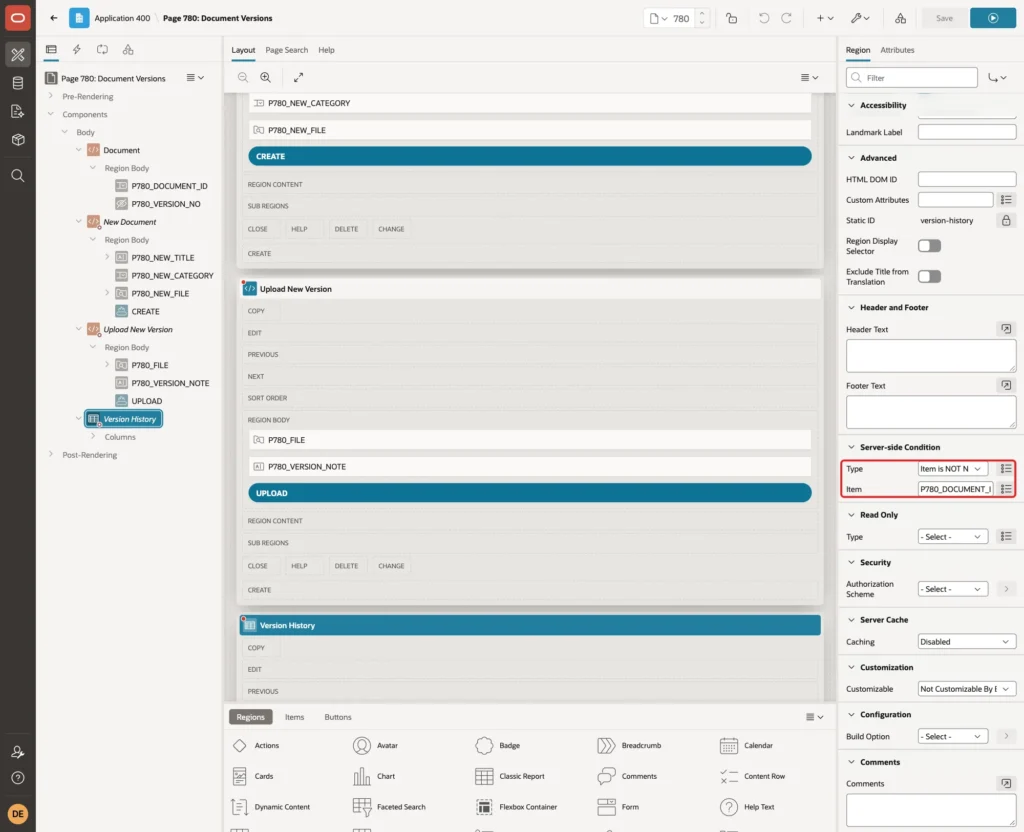Select the Calendar region in gallery

pos(746,746)
